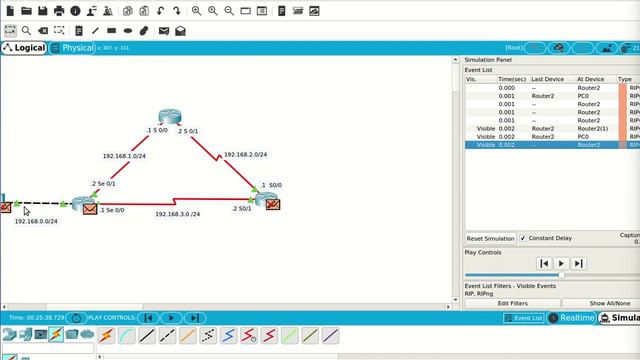This screenshot has width=640, height=360.
Task: Redo the last action
Action: [x=177, y=11]
